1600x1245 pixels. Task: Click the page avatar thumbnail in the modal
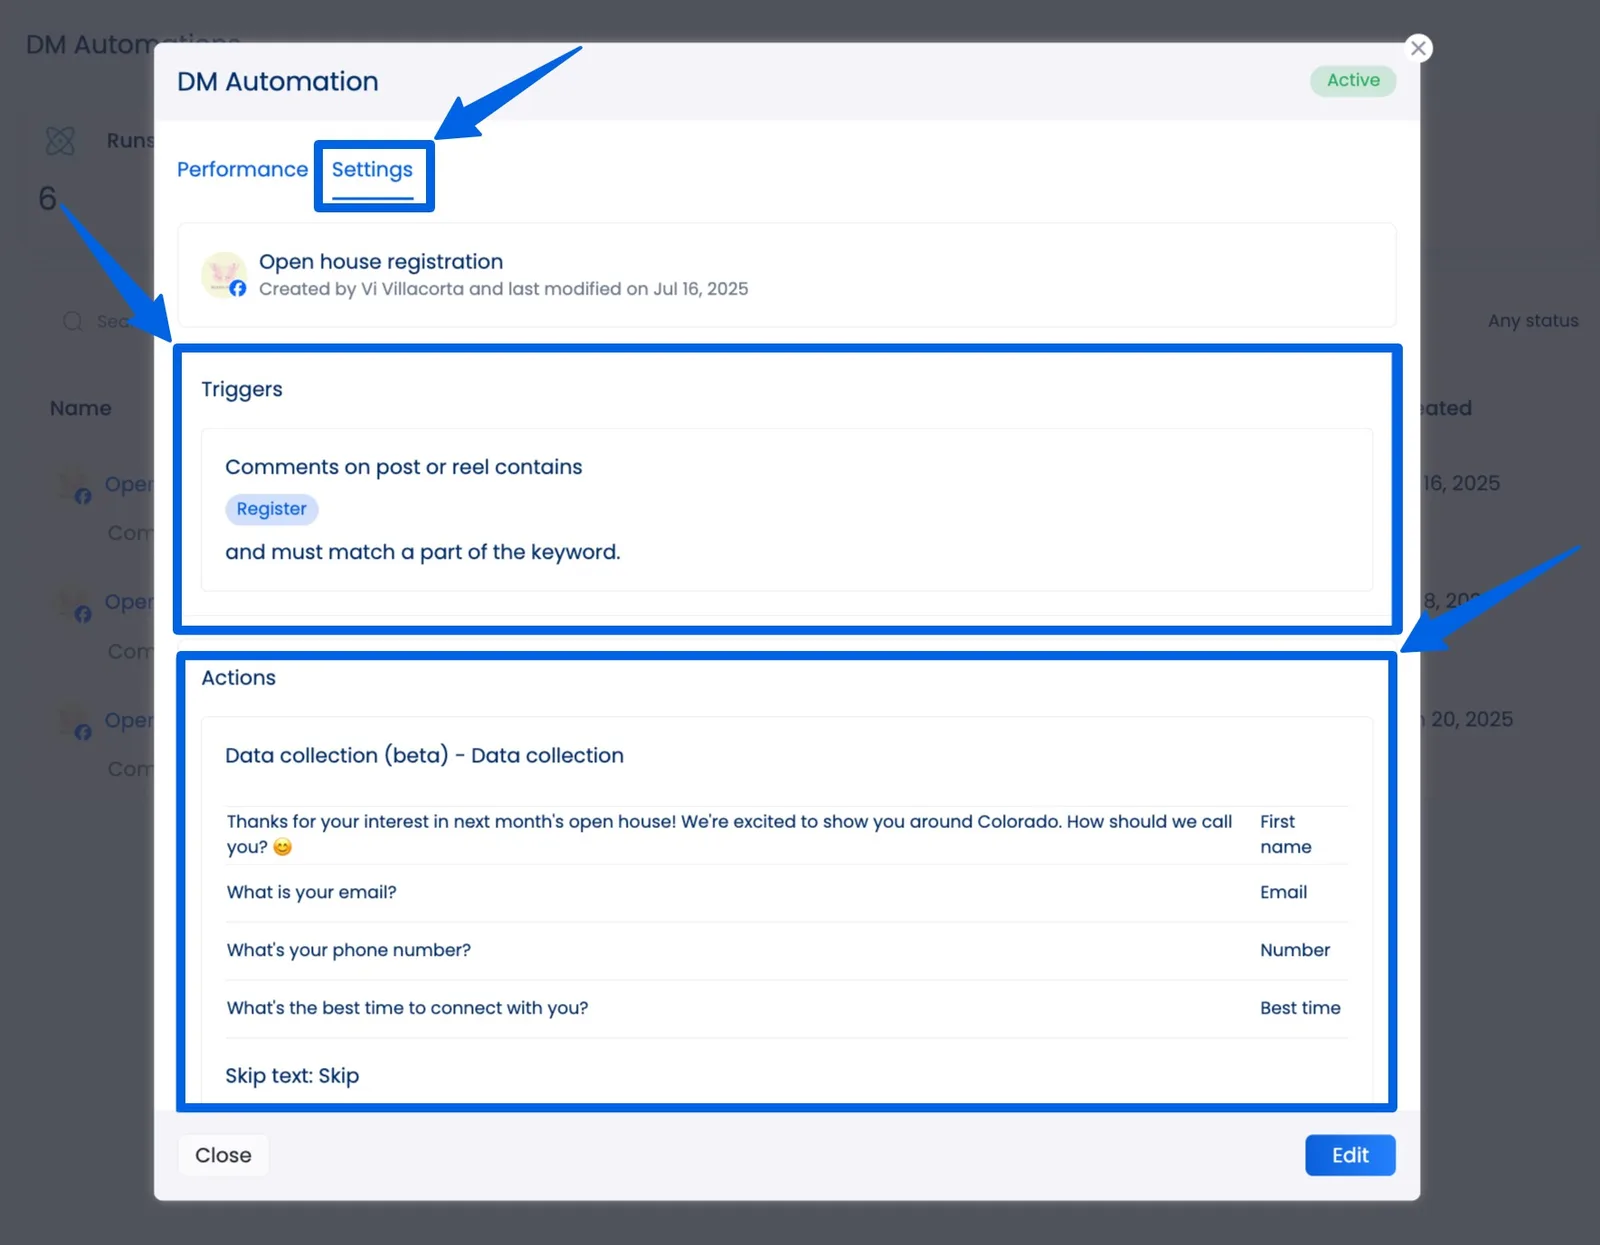[224, 275]
